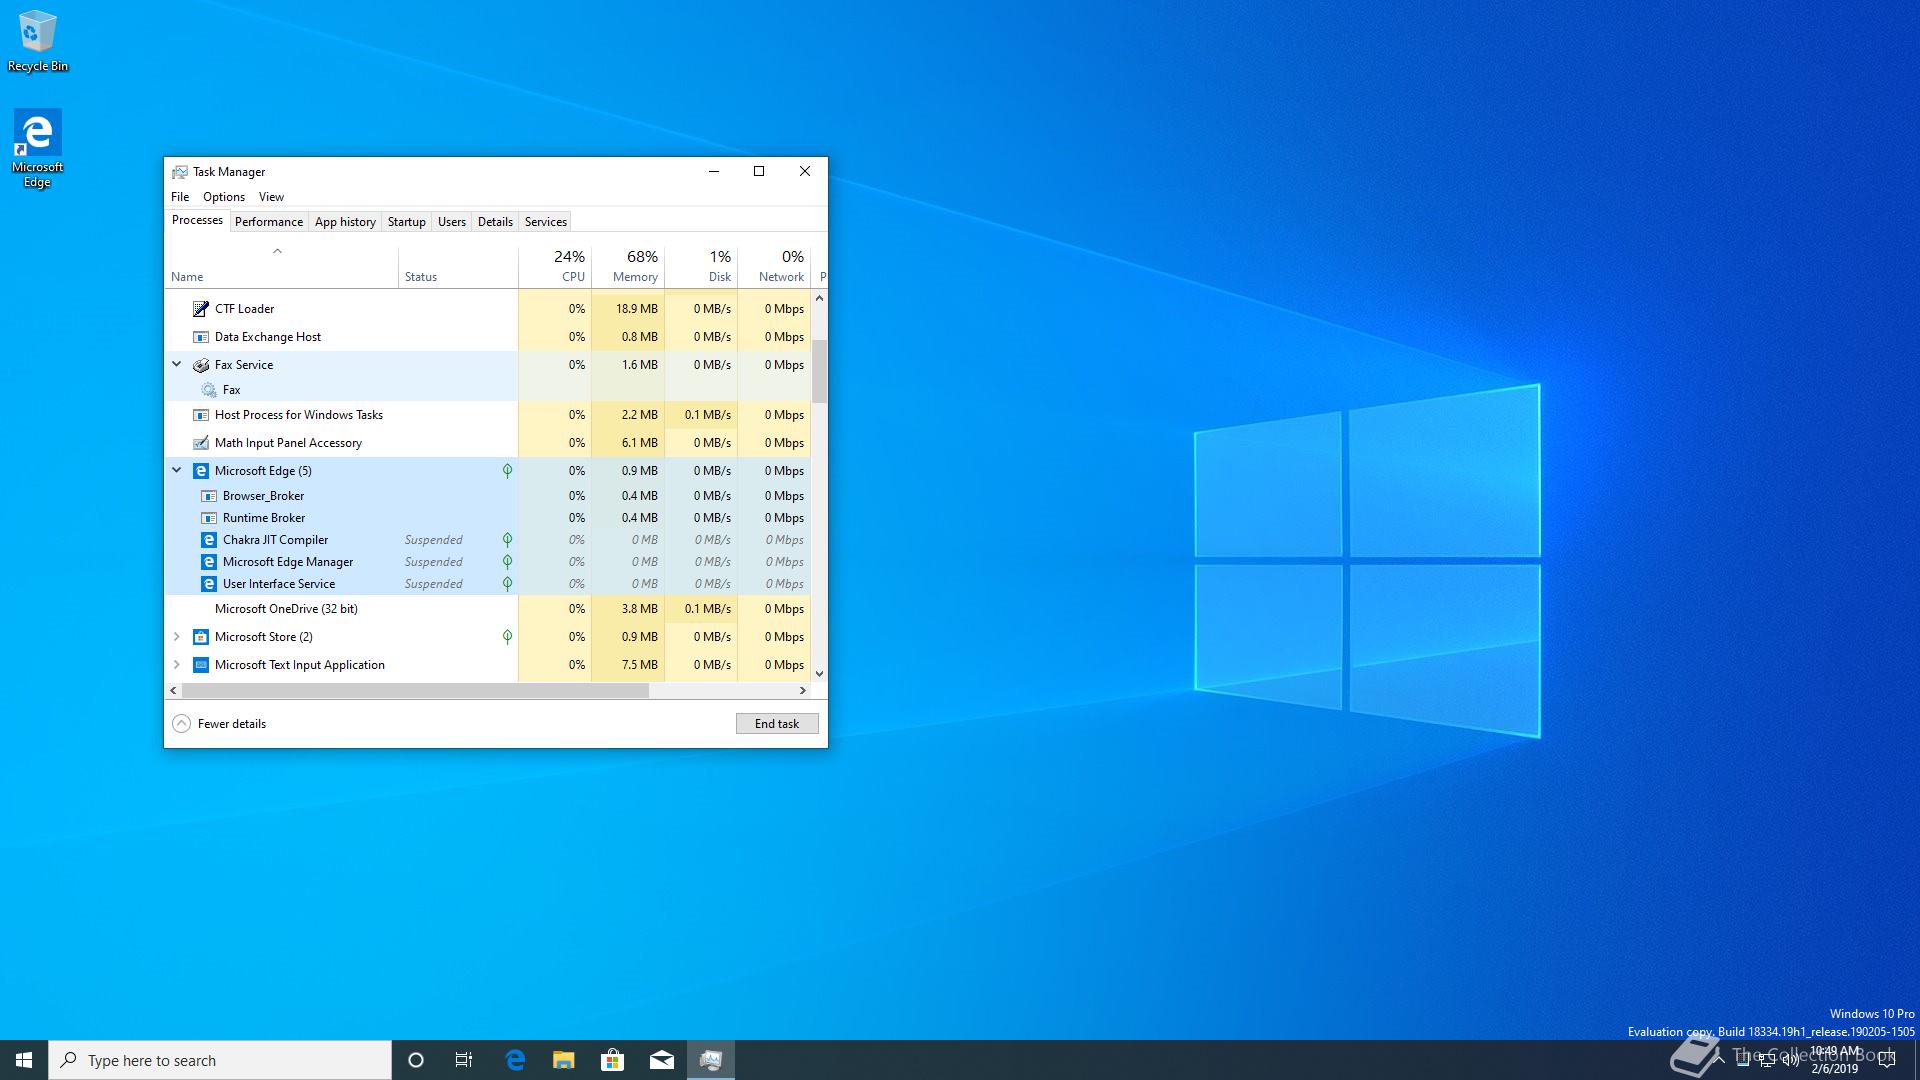Switch to the Details tab
1920x1080 pixels.
point(495,222)
